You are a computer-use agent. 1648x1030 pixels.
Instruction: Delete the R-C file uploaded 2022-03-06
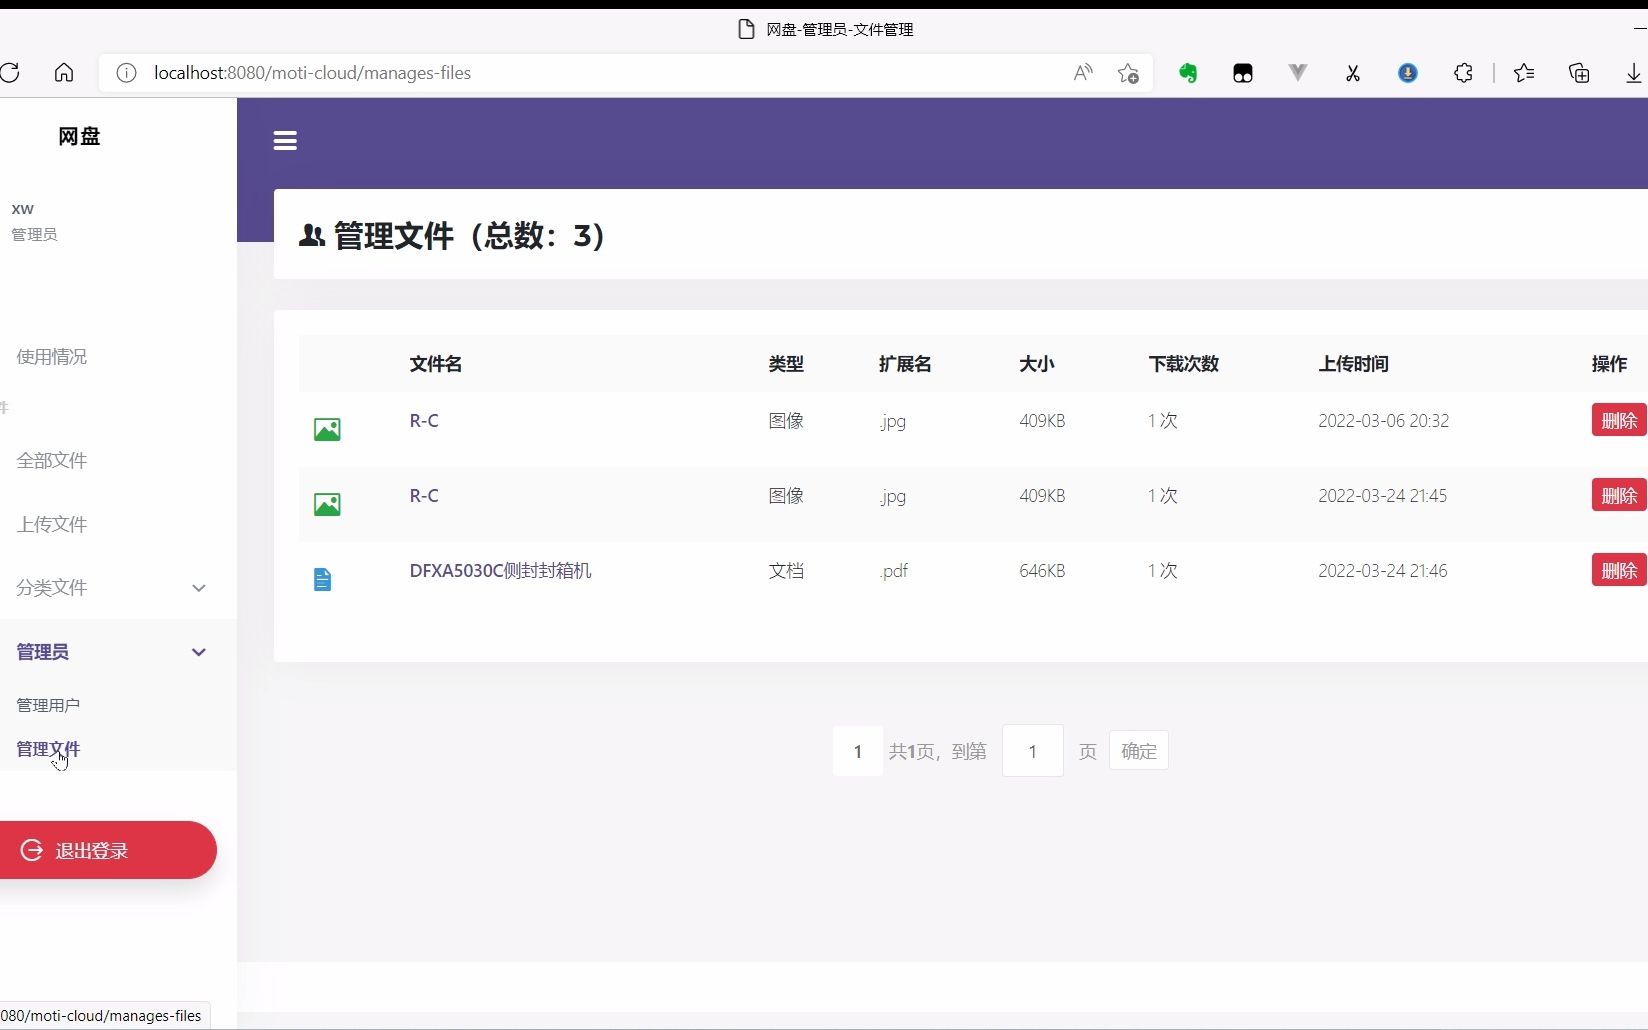pyautogui.click(x=1619, y=420)
